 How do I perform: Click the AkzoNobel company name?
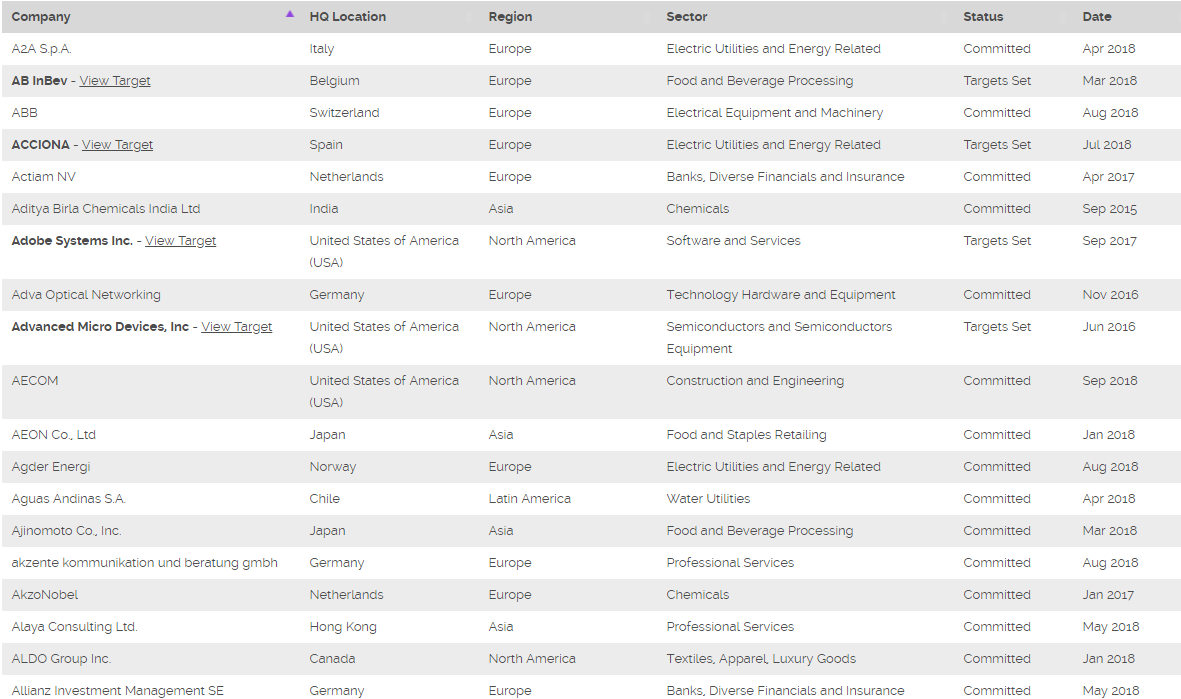45,595
